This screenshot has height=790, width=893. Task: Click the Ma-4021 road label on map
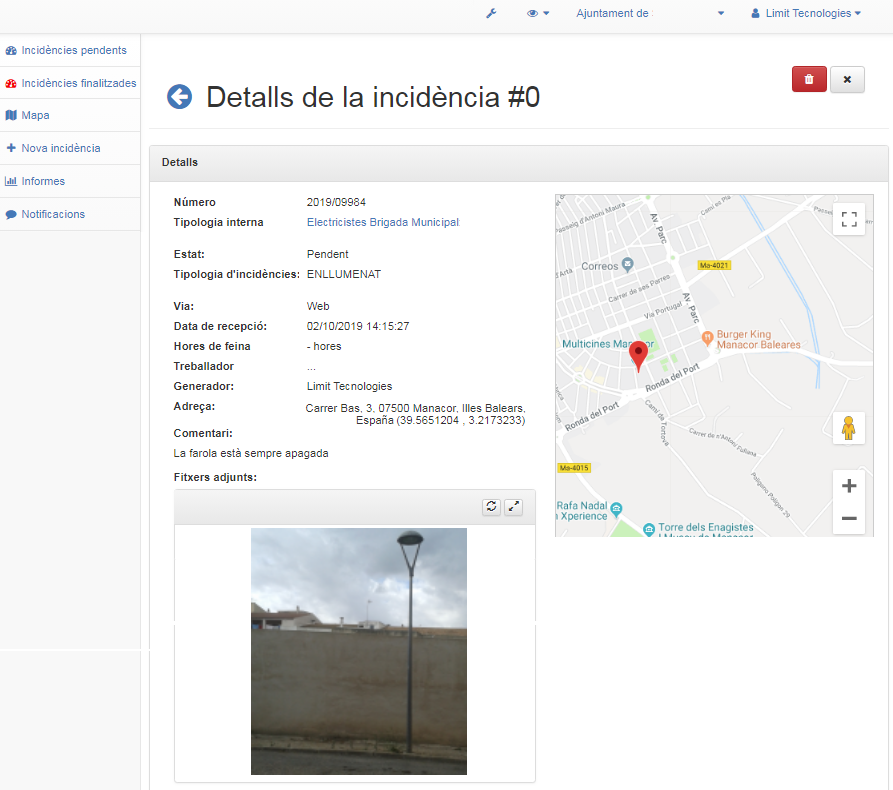pyautogui.click(x=714, y=265)
